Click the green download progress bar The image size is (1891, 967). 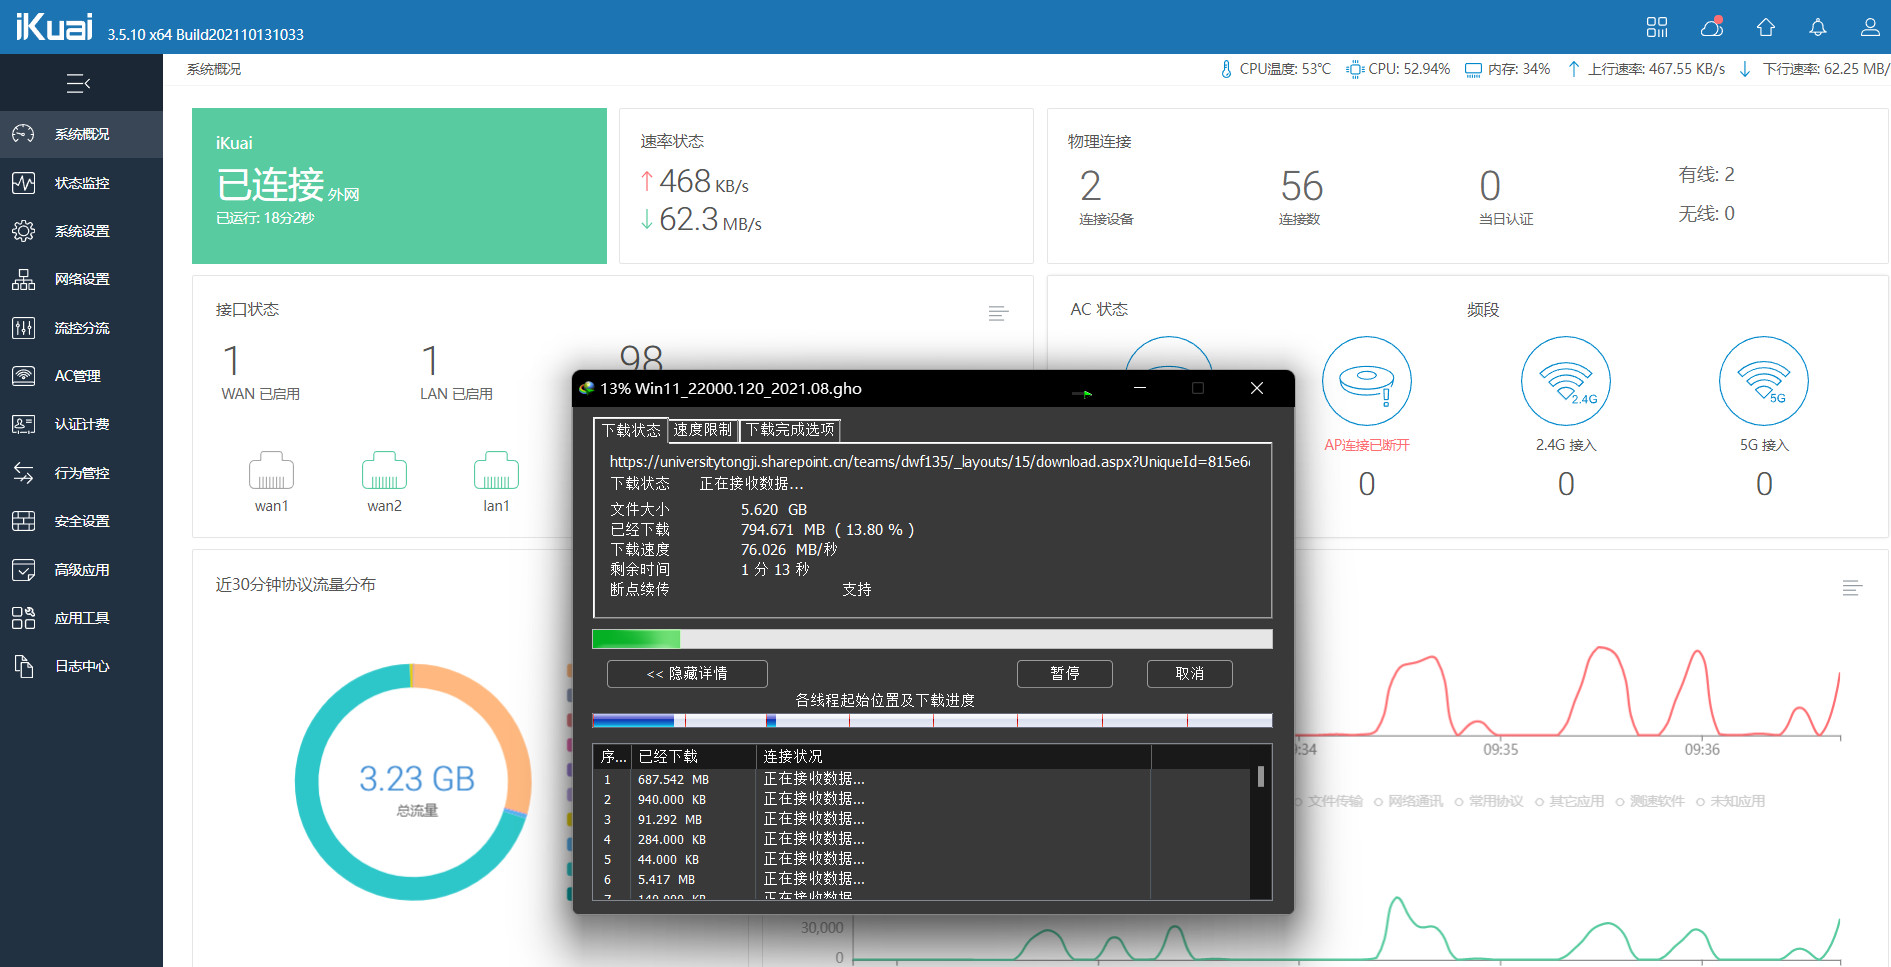(x=932, y=639)
